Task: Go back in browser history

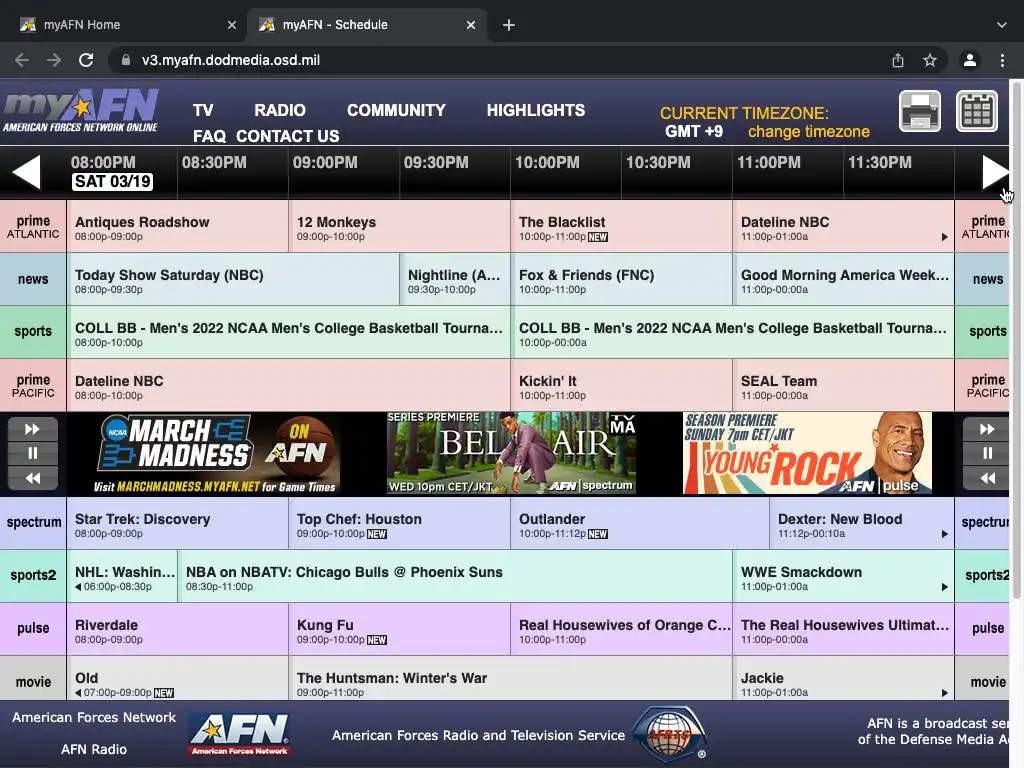Action: tap(22, 60)
